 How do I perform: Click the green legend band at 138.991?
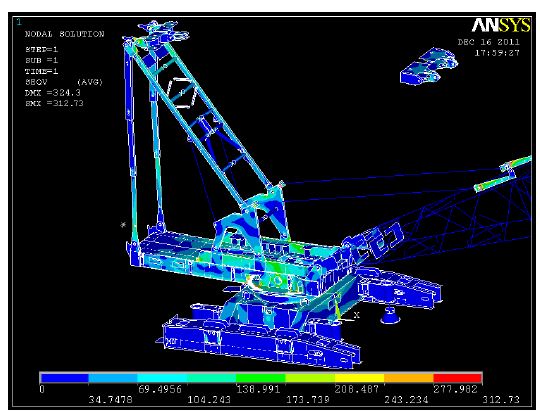tap(261, 378)
